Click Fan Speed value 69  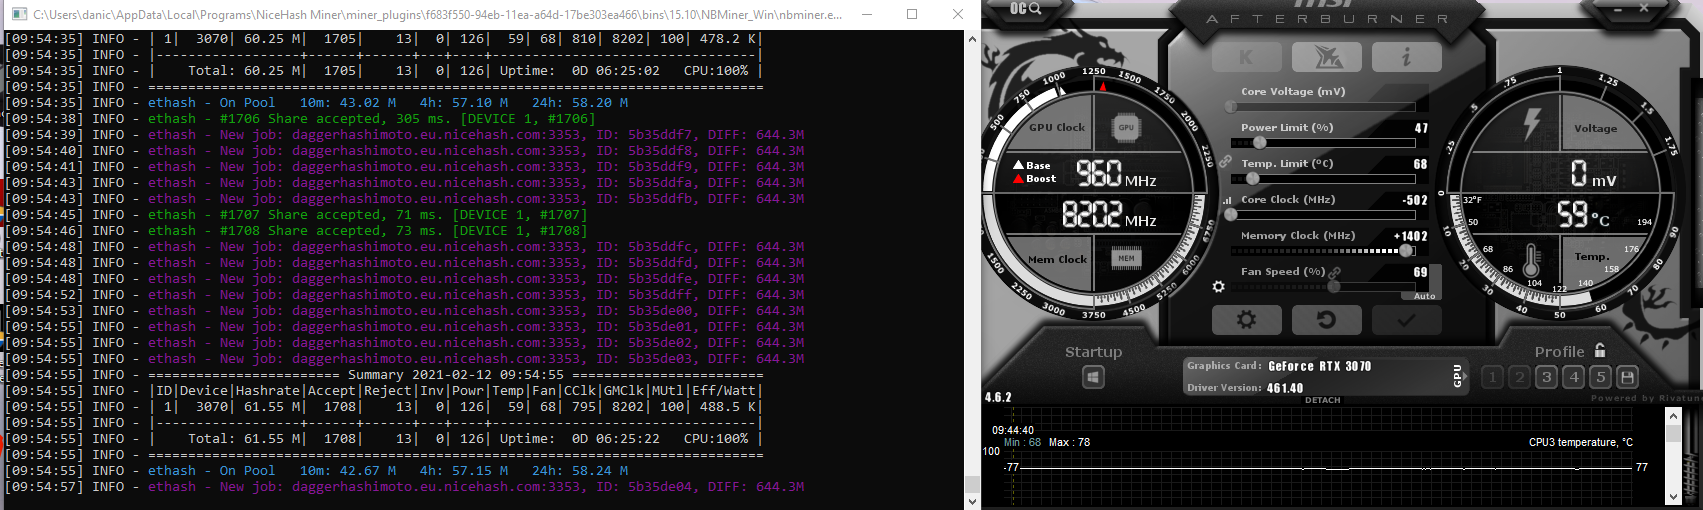[1420, 272]
